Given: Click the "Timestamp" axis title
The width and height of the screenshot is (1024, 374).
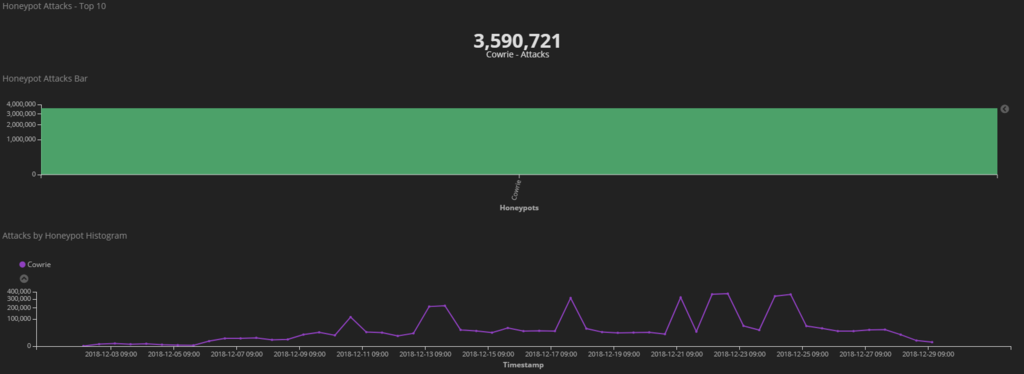Looking at the screenshot, I should tap(523, 365).
